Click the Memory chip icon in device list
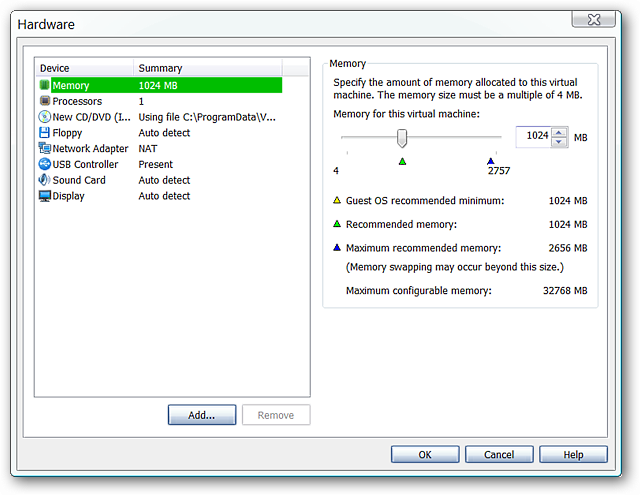This screenshot has width=640, height=495. tap(44, 85)
